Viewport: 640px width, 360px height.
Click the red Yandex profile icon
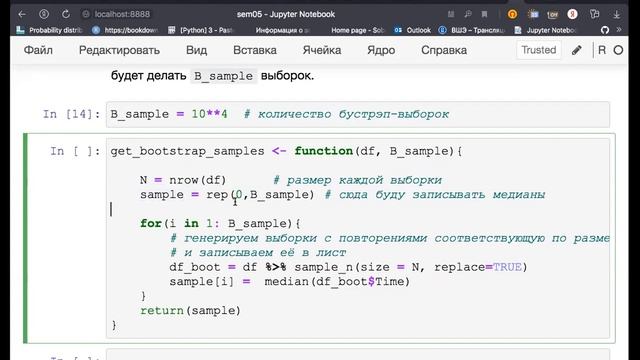[x=573, y=14]
